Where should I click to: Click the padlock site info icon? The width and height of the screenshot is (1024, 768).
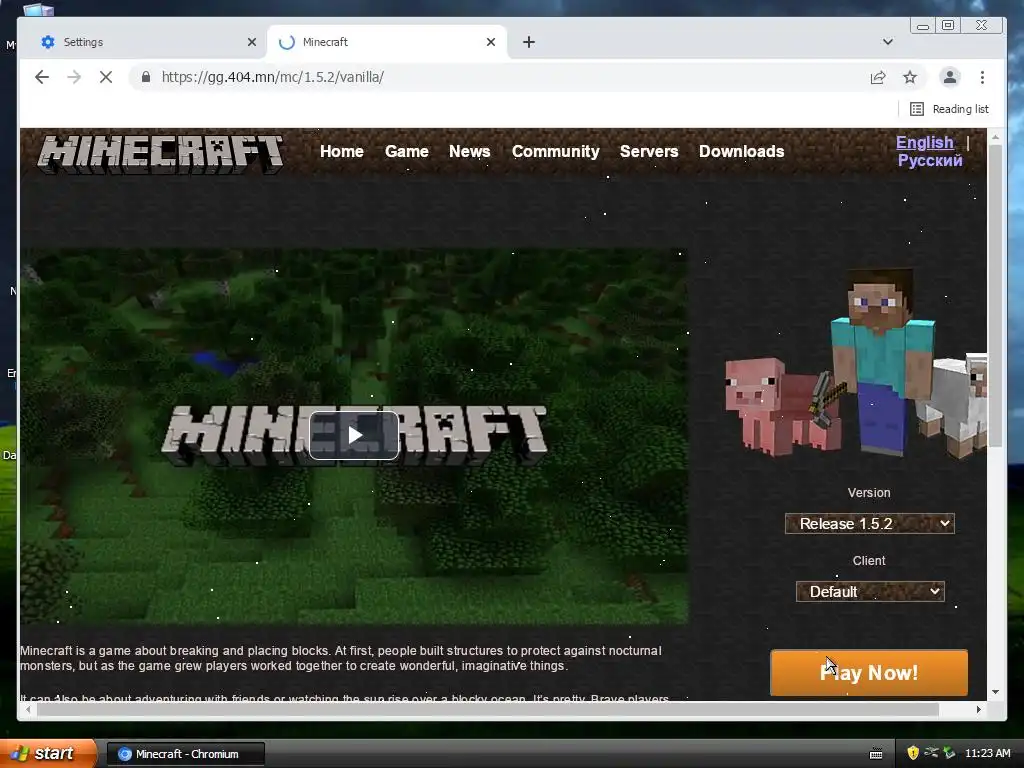(x=146, y=77)
